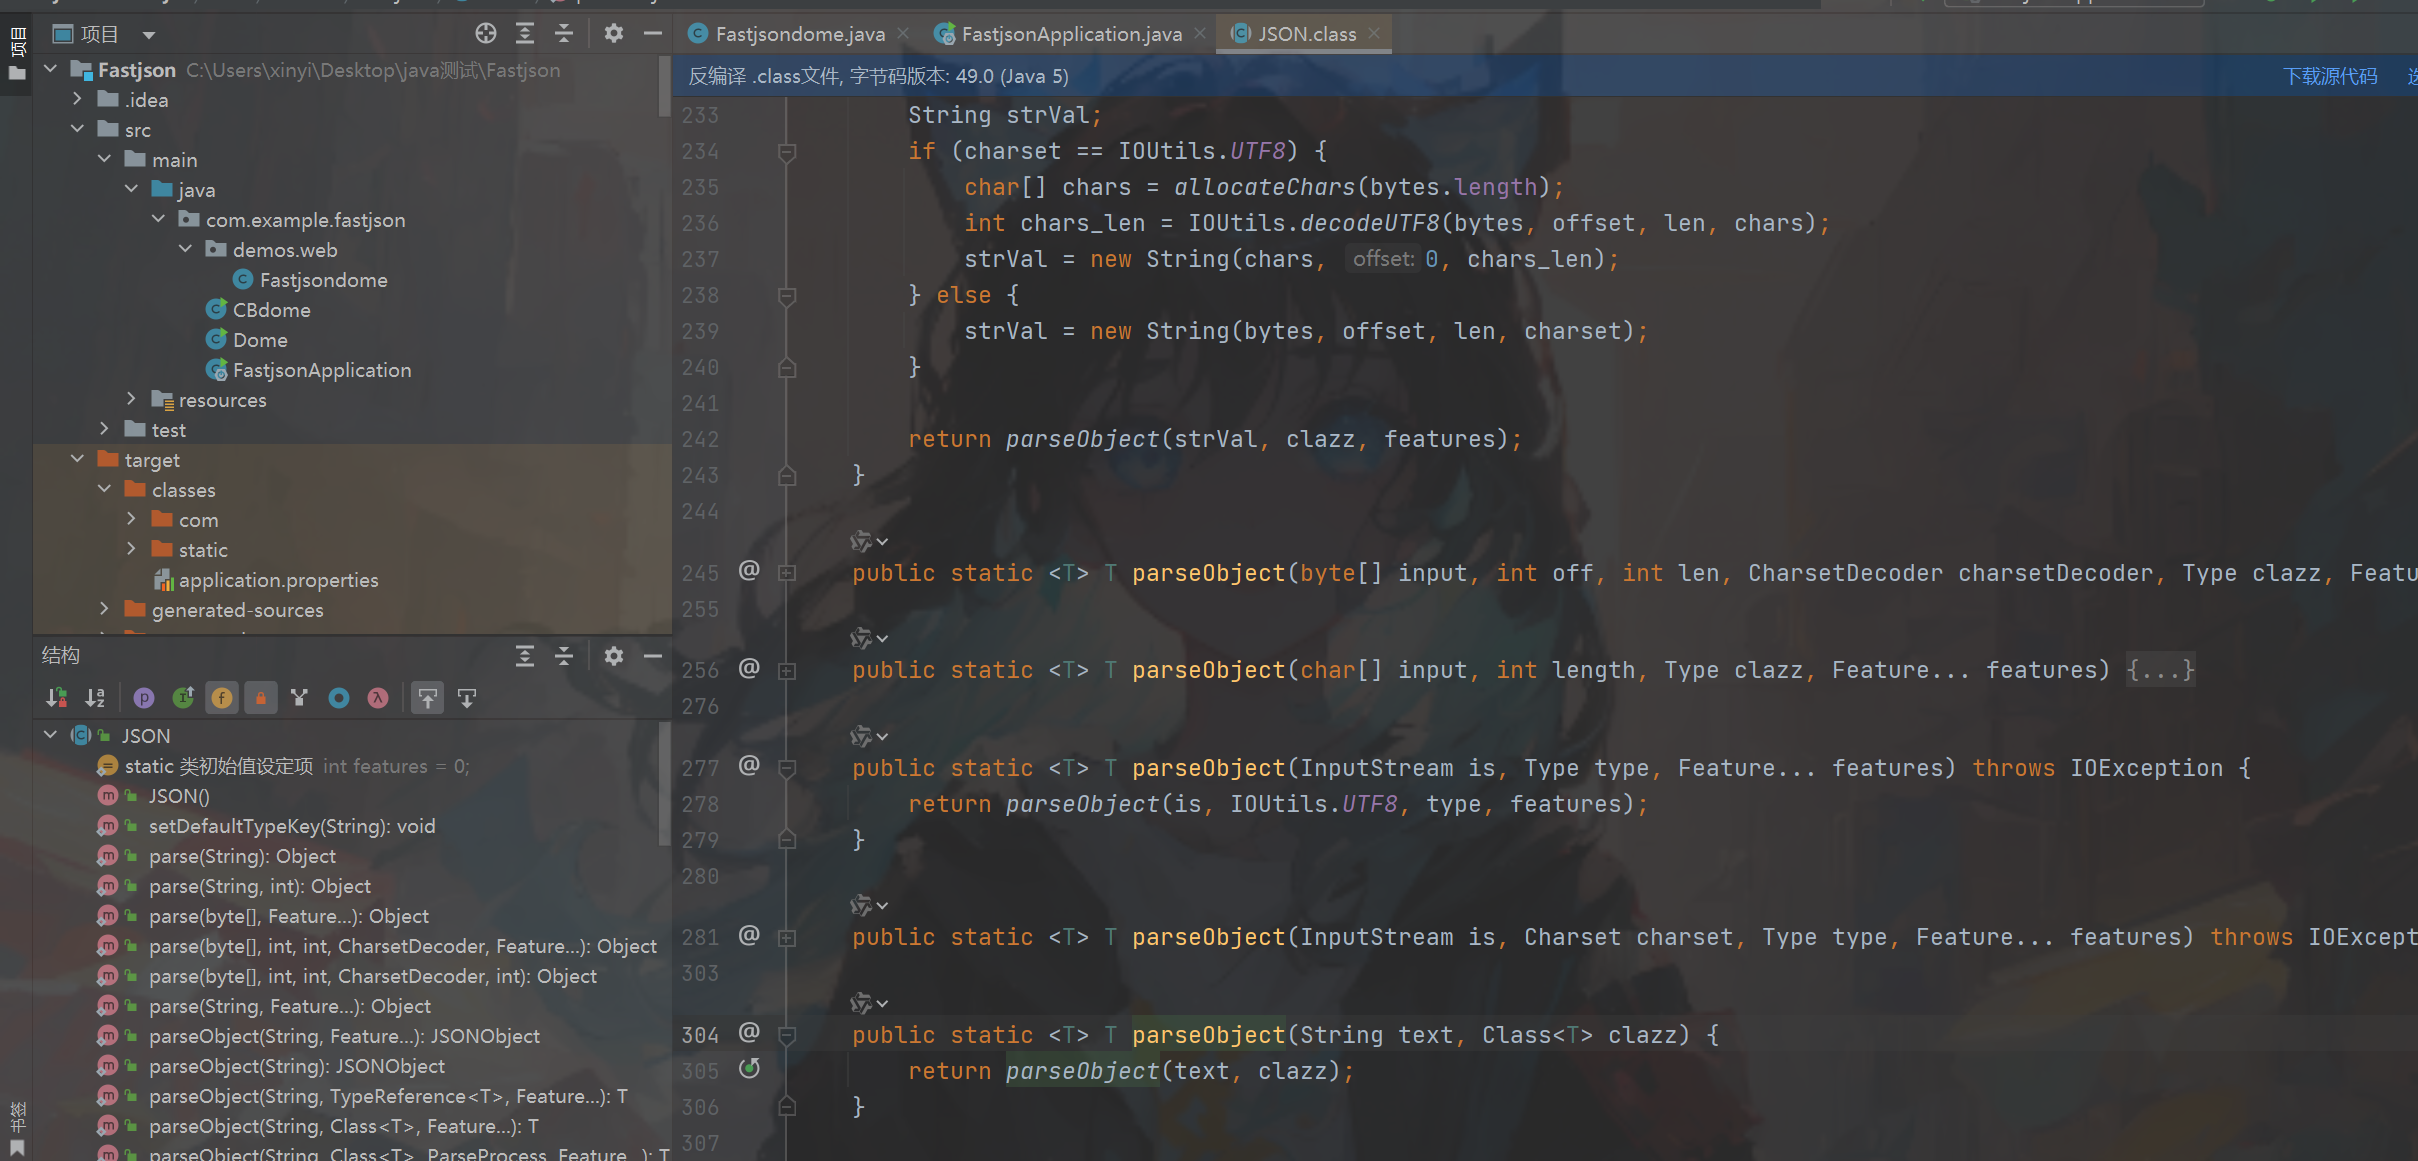Expand the static folder under classes
This screenshot has height=1161, width=2418.
pyautogui.click(x=132, y=549)
